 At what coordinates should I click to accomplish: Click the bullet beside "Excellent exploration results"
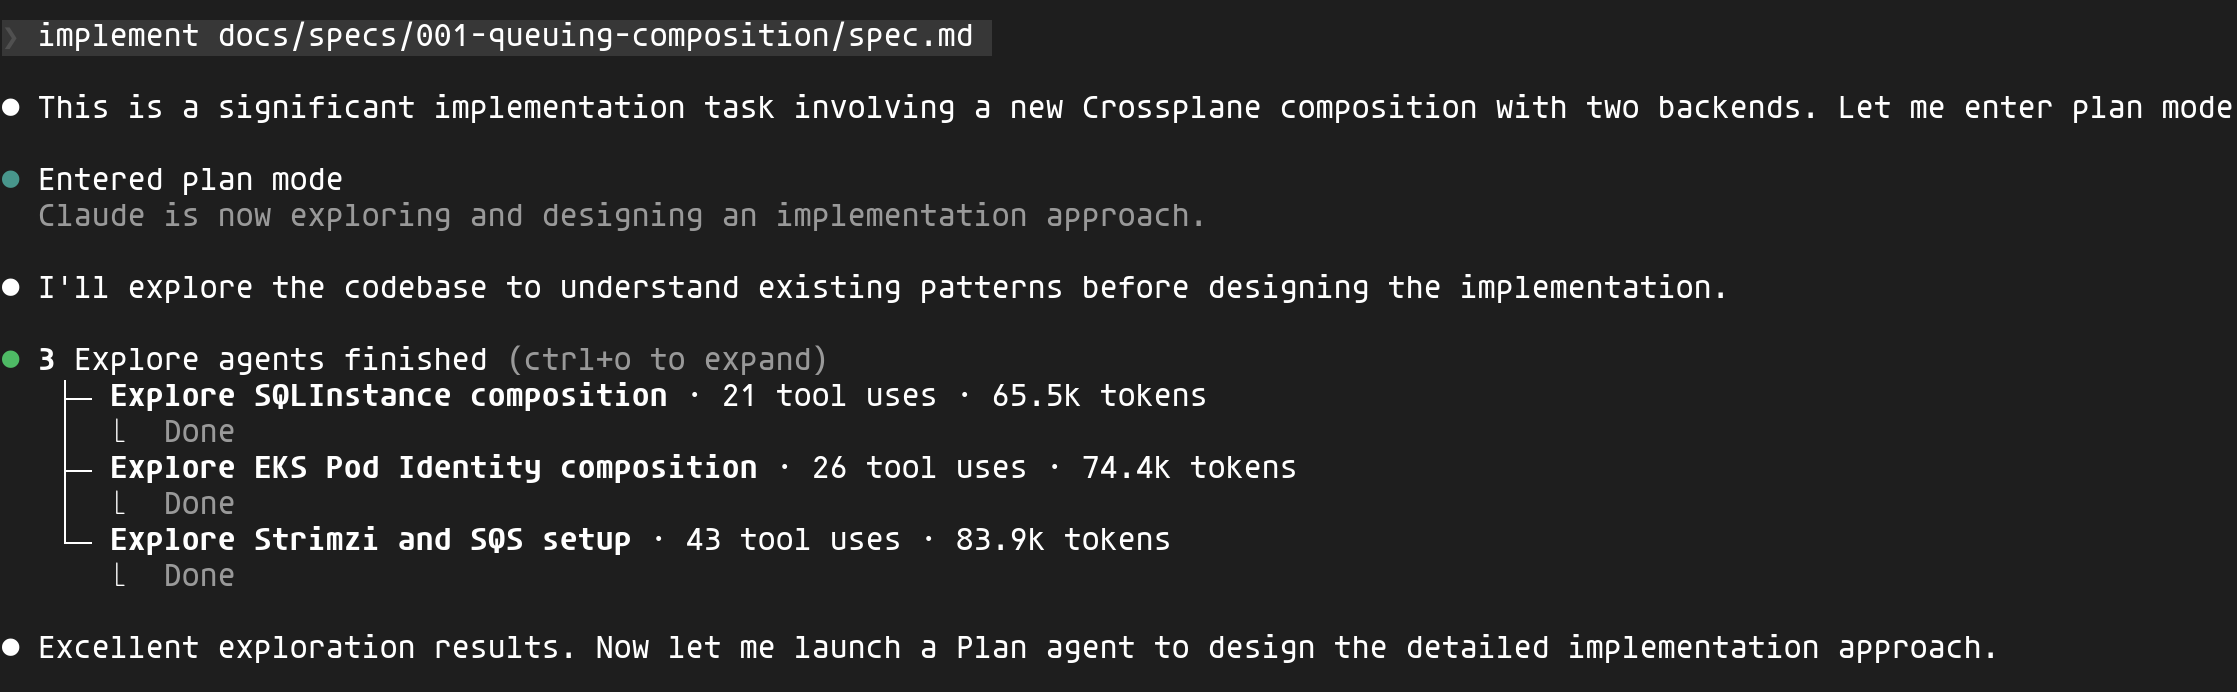(x=11, y=648)
